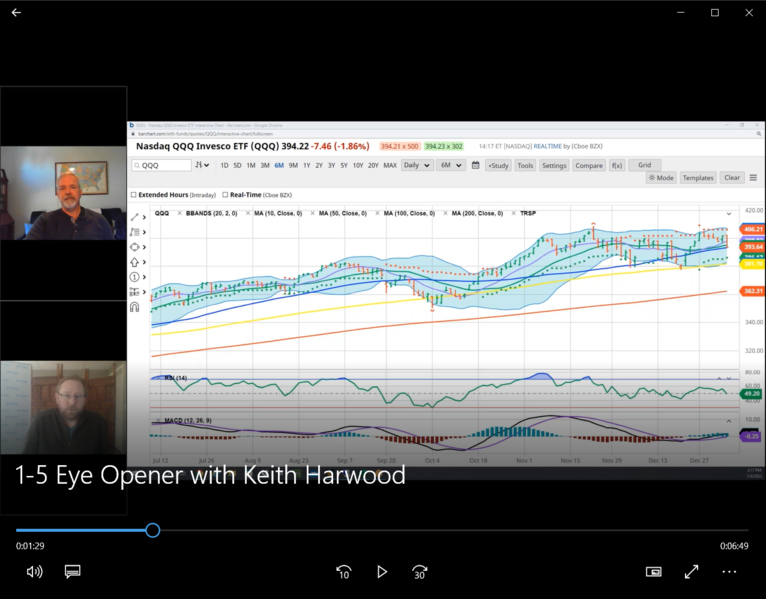
Task: Click the REALTIME link in the quote header
Action: 547,146
